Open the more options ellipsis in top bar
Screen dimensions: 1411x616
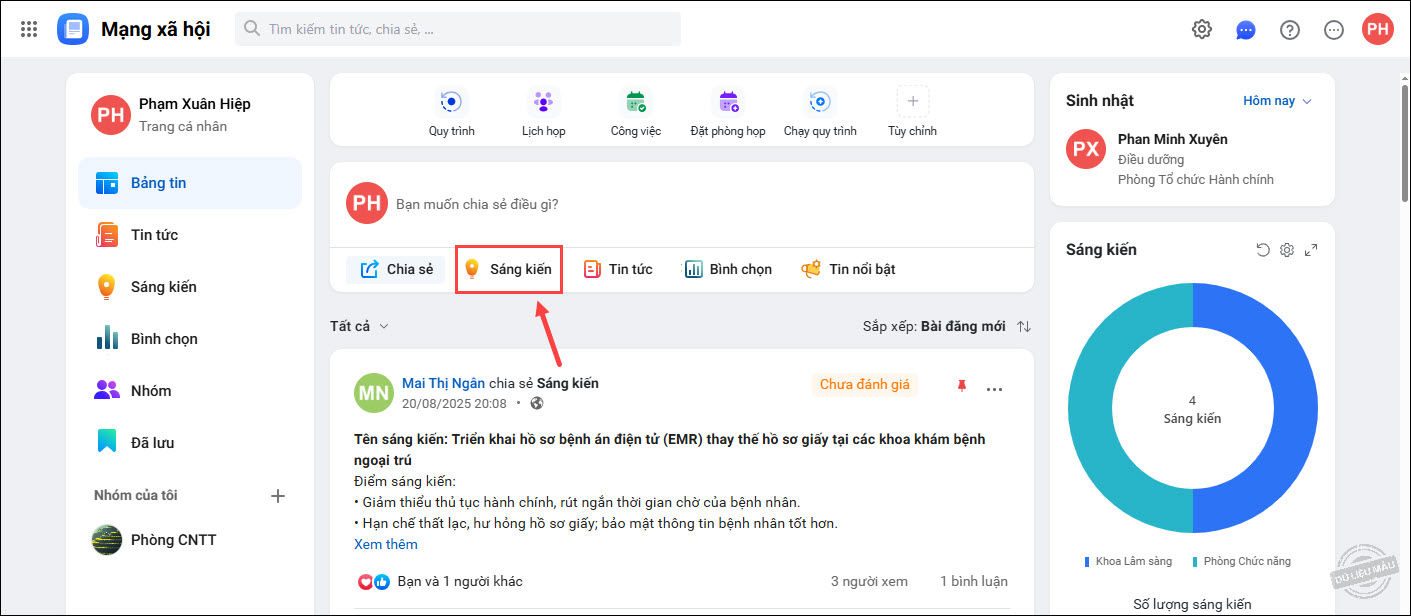point(1334,29)
